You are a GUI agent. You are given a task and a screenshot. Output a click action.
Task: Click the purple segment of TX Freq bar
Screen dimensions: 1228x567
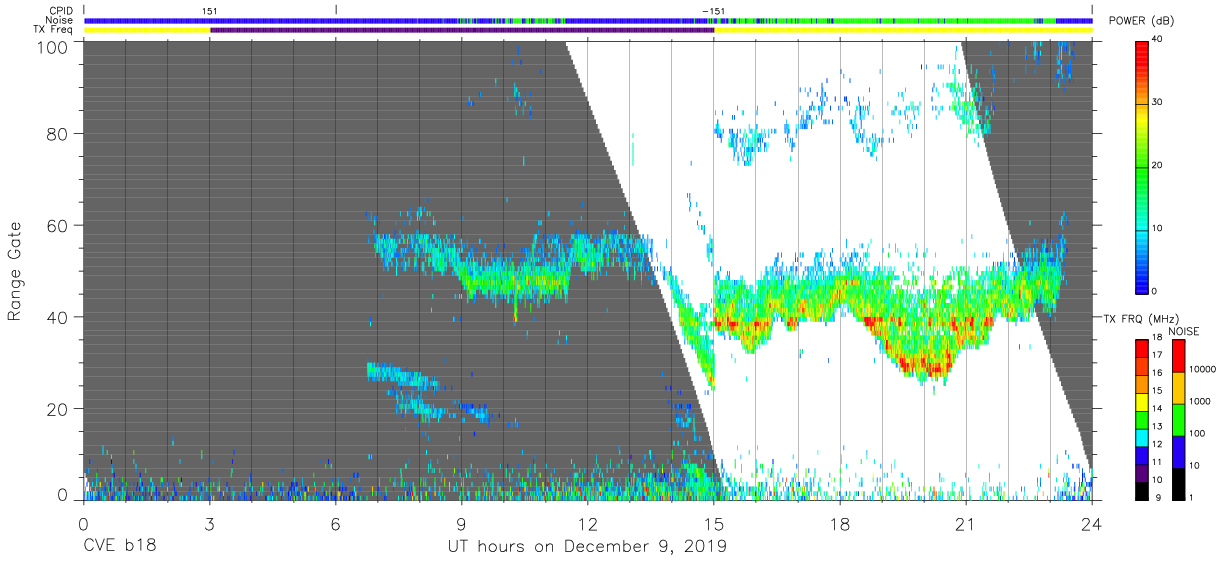tap(462, 30)
